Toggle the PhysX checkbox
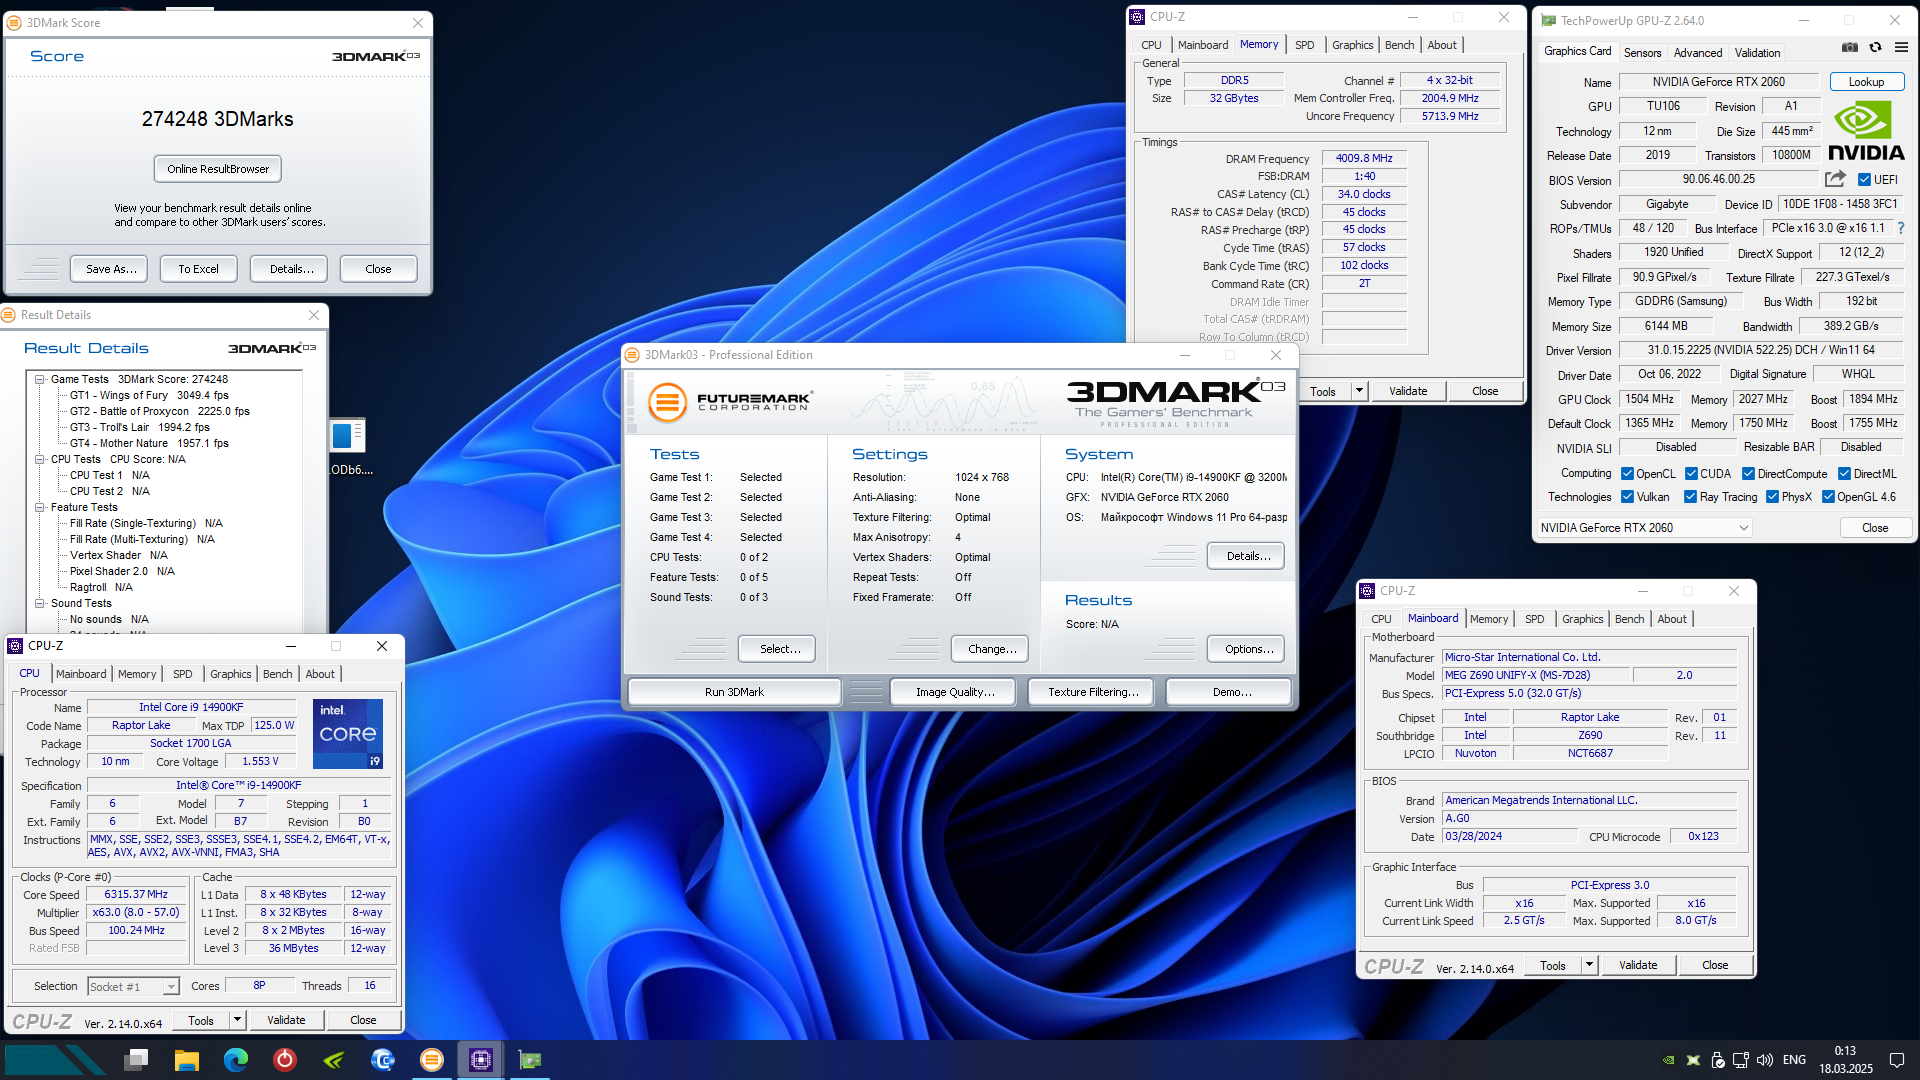Image resolution: width=1920 pixels, height=1080 pixels. pos(1772,497)
